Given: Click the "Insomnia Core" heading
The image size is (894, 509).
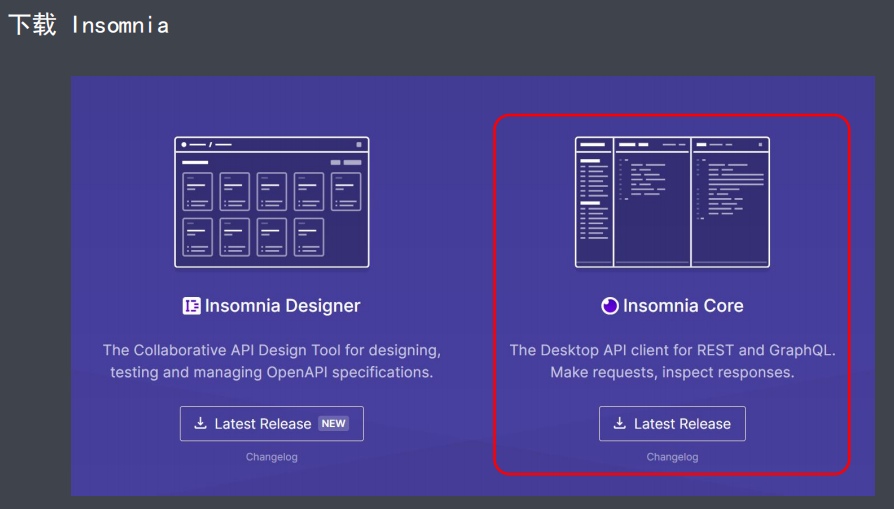Looking at the screenshot, I should click(683, 306).
